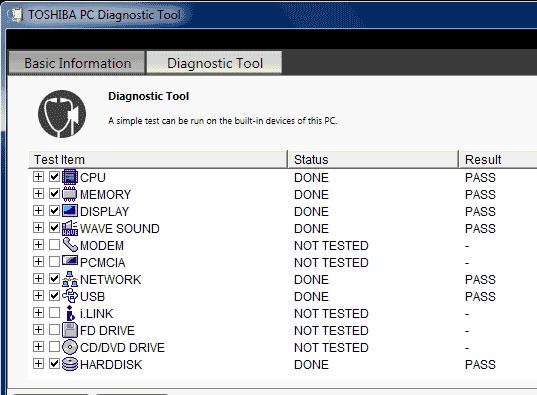Enable the MODEM test checkbox
This screenshot has width=537, height=395.
pyautogui.click(x=54, y=245)
